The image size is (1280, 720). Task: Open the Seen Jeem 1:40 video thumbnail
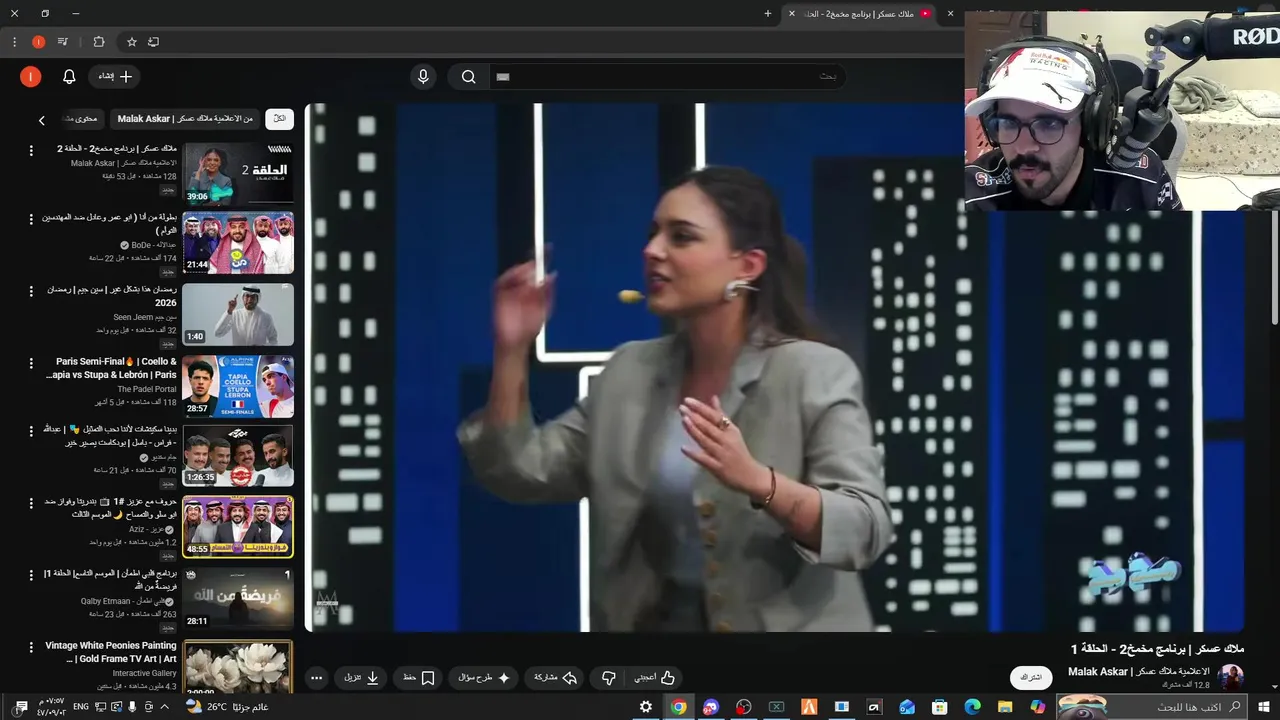pyautogui.click(x=238, y=314)
